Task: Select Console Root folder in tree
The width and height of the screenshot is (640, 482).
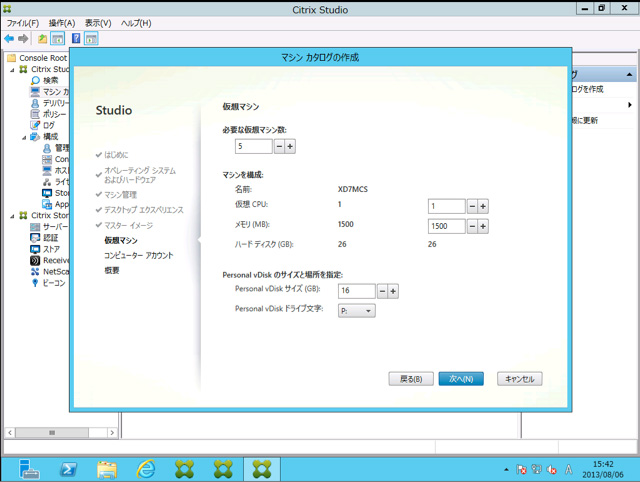Action: (x=38, y=58)
